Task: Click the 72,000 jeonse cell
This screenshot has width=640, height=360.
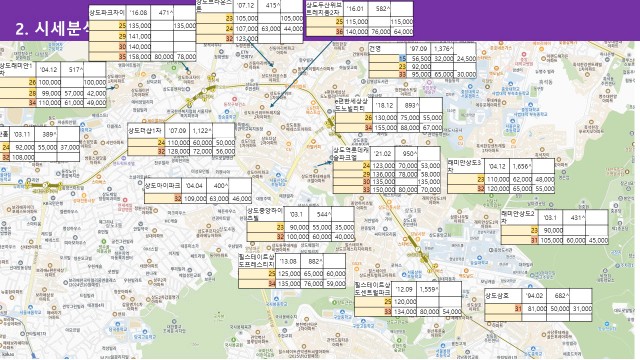Action: (x=202, y=151)
